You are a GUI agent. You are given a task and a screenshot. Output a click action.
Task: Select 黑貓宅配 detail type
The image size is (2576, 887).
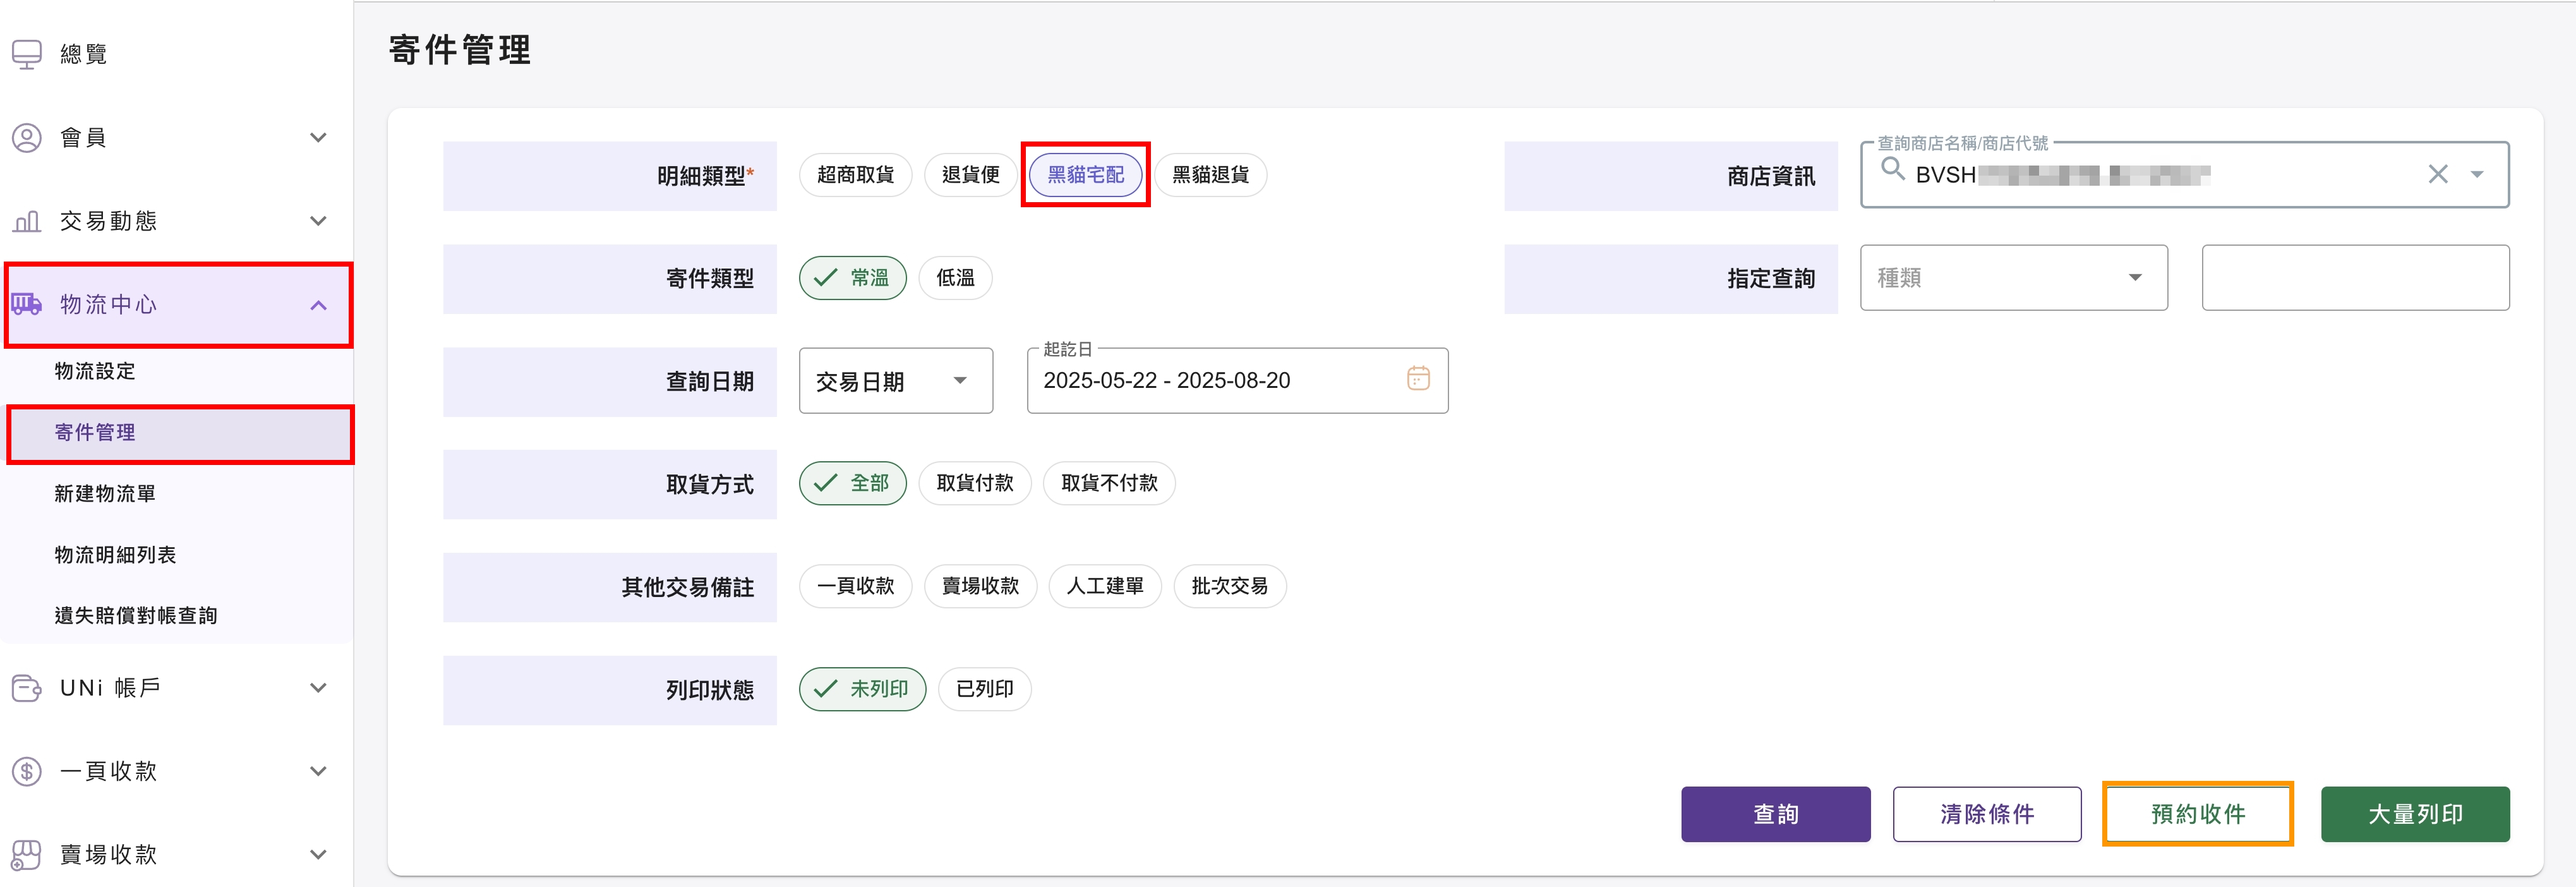[1086, 175]
